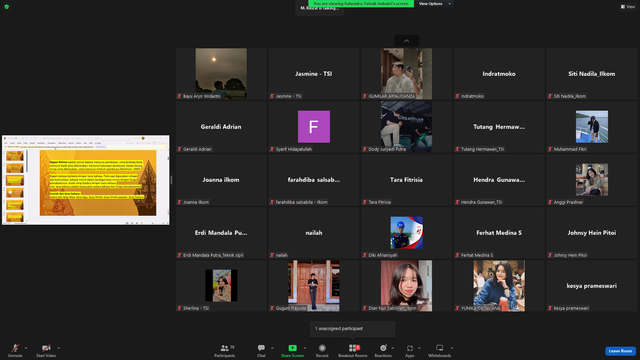Select the Ferhat Medina S tile
Viewport: 640px width, 360px height.
tap(499, 233)
